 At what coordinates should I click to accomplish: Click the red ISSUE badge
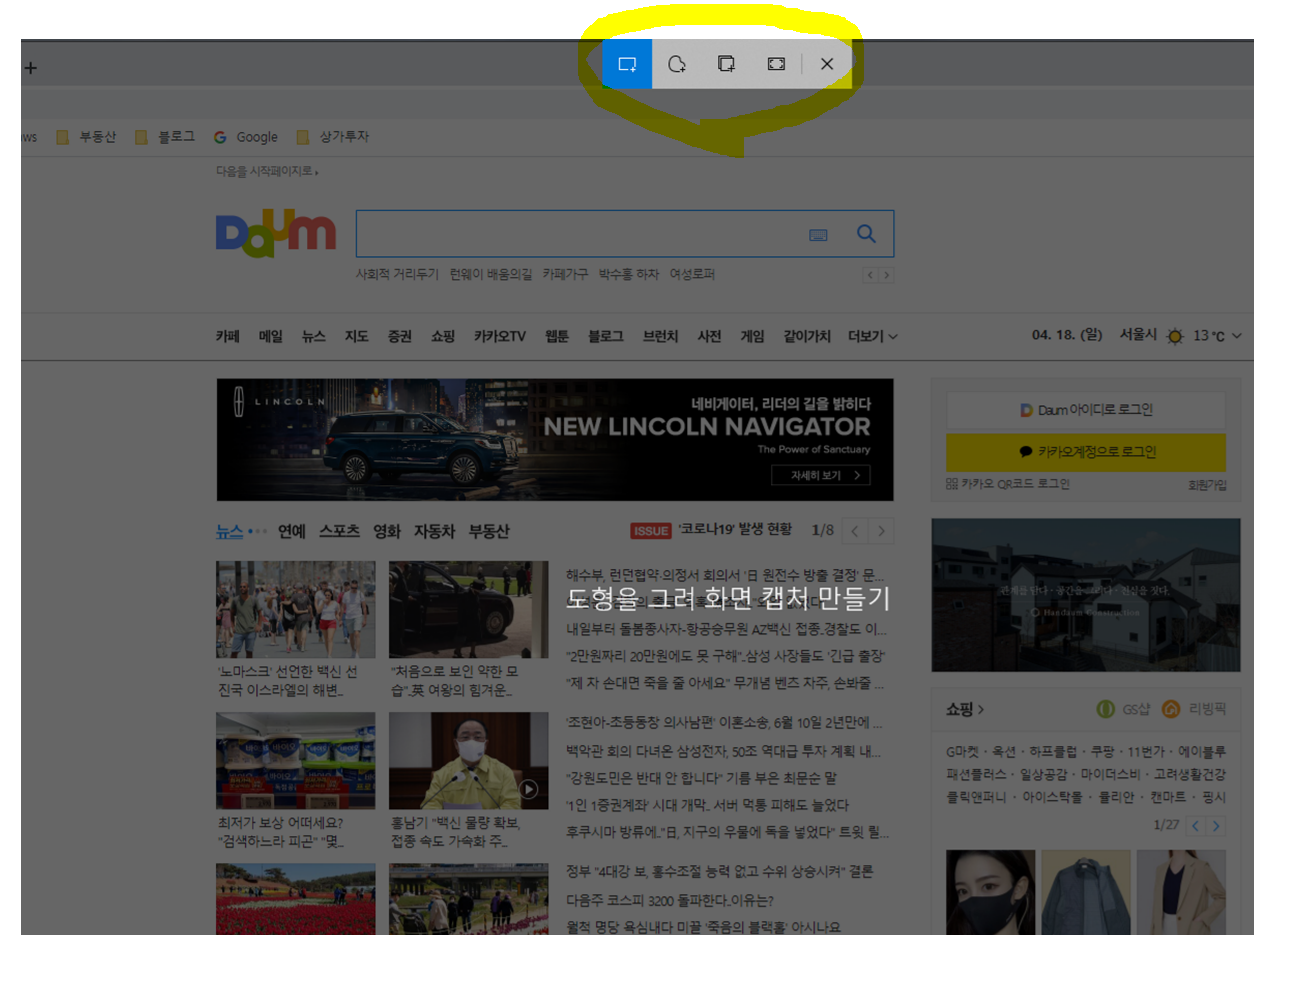[x=651, y=531]
